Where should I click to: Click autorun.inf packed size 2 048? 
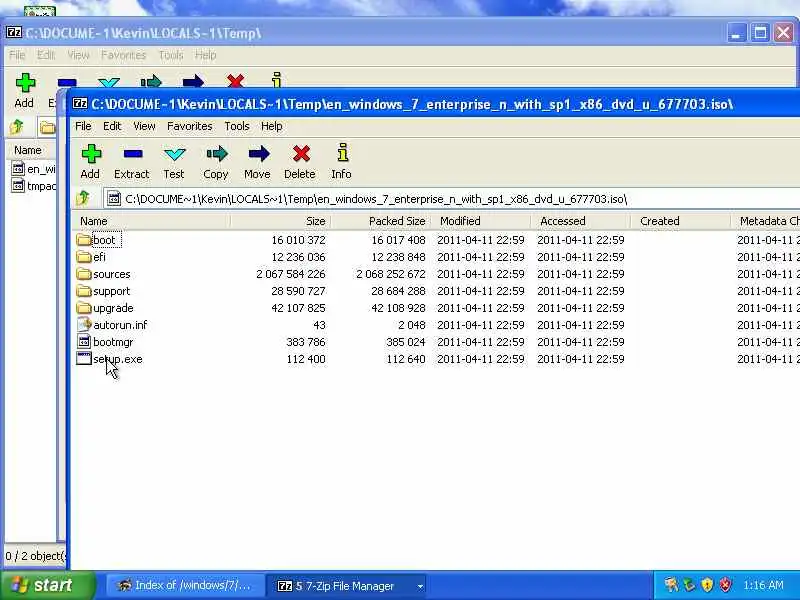tap(412, 324)
